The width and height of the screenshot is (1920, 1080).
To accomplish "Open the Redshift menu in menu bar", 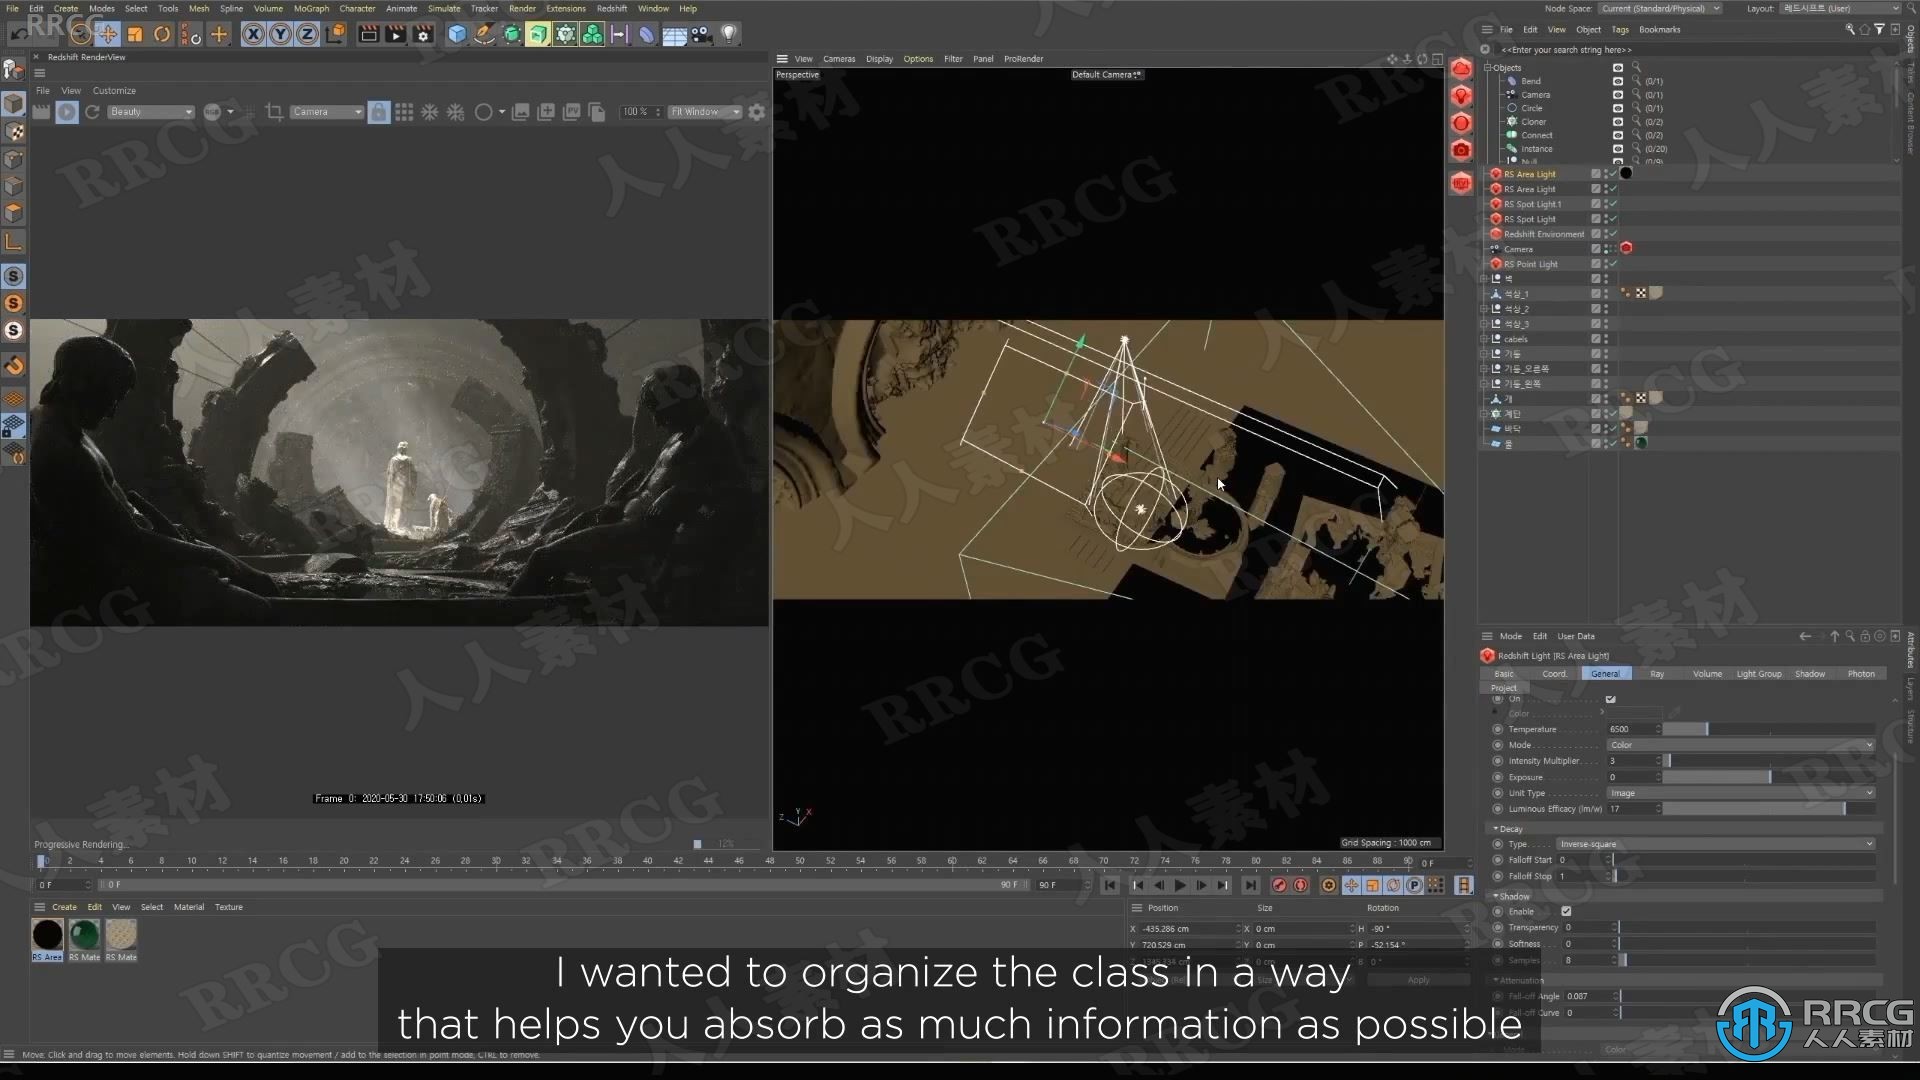I will pos(611,8).
